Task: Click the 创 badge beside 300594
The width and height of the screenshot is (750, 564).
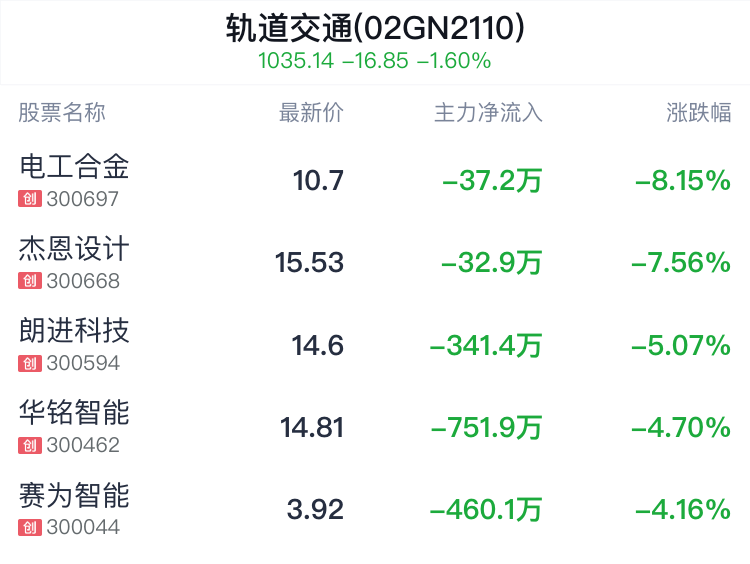Action: 30,363
